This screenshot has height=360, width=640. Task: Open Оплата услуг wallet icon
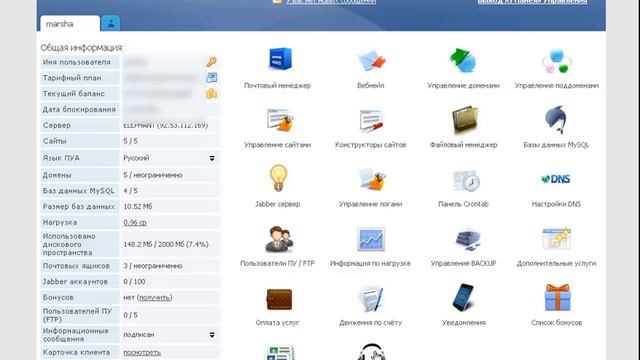click(x=279, y=300)
